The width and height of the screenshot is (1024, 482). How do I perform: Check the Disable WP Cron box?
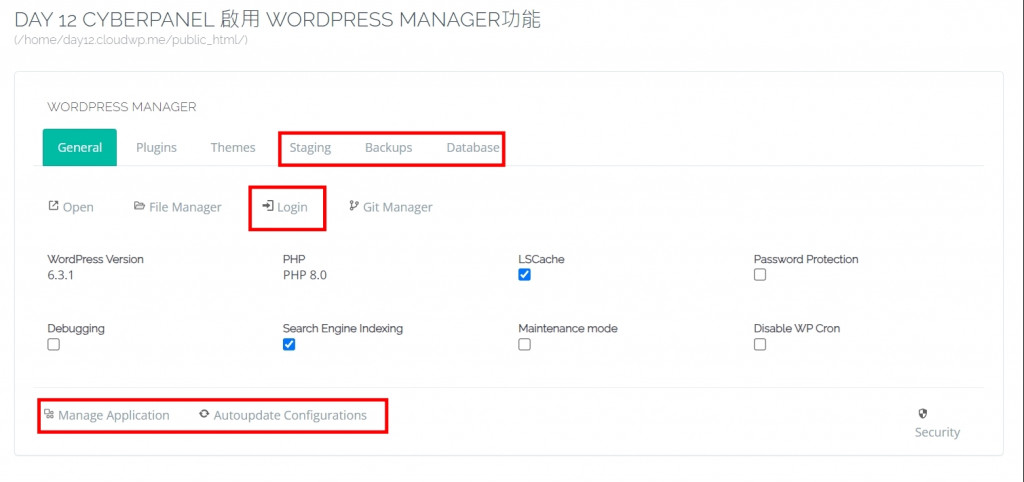click(760, 344)
